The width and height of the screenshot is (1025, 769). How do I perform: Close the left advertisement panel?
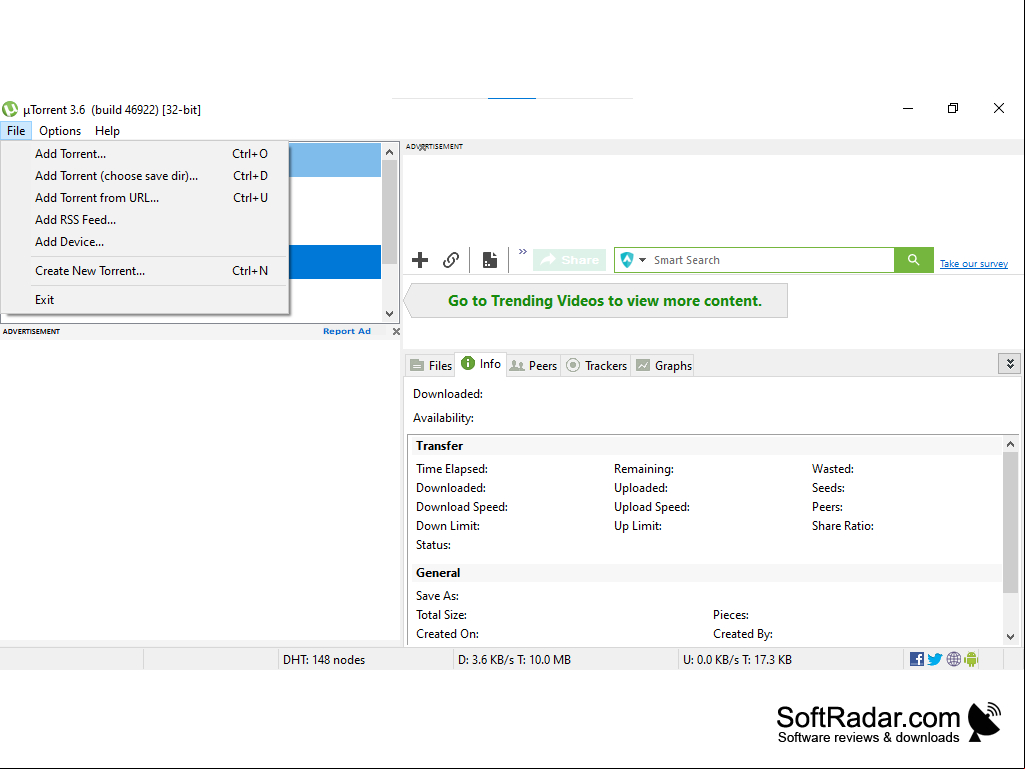click(396, 332)
